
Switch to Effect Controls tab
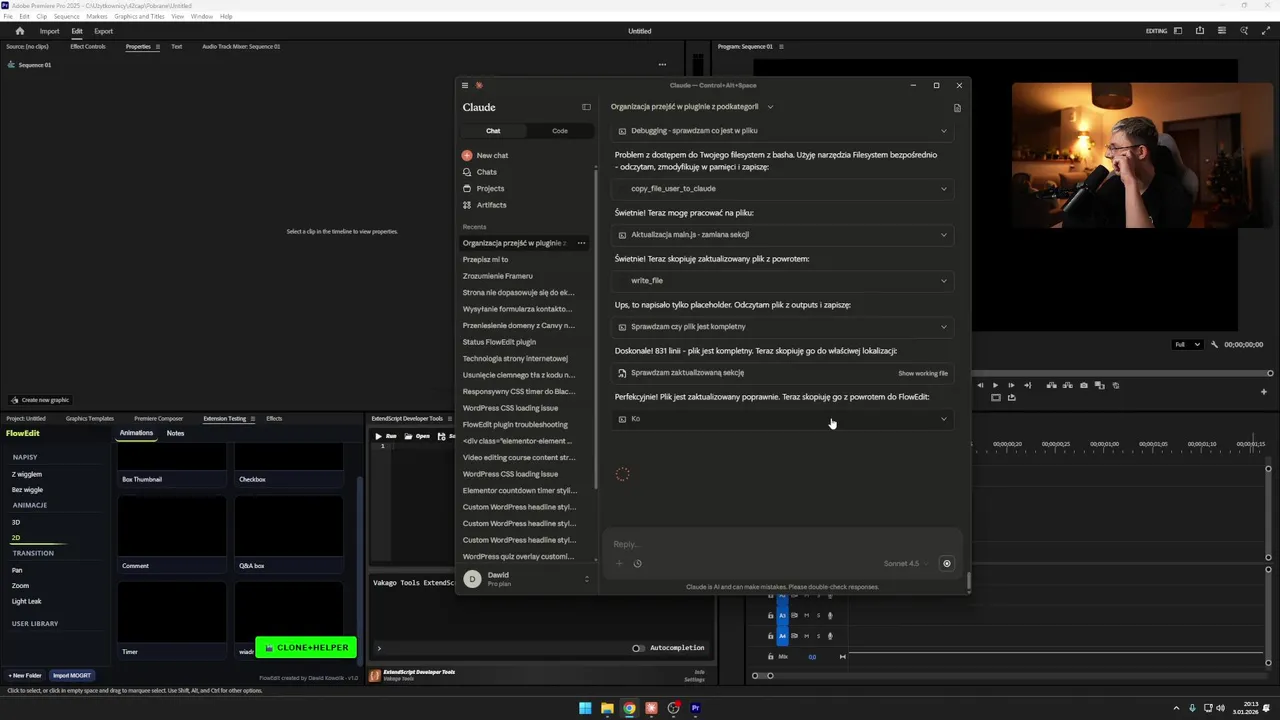coord(88,46)
